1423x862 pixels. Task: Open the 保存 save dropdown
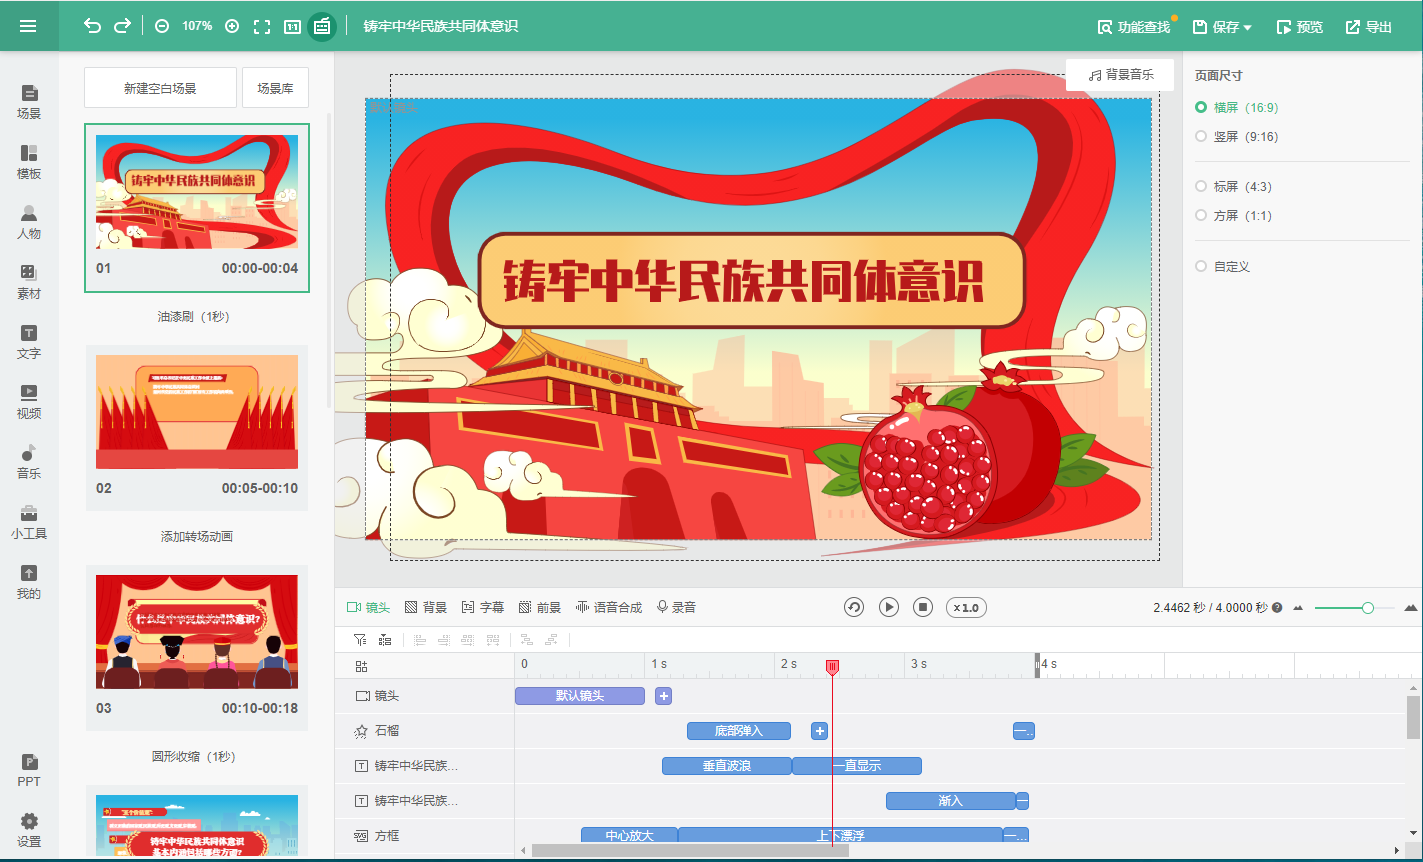click(x=1223, y=27)
